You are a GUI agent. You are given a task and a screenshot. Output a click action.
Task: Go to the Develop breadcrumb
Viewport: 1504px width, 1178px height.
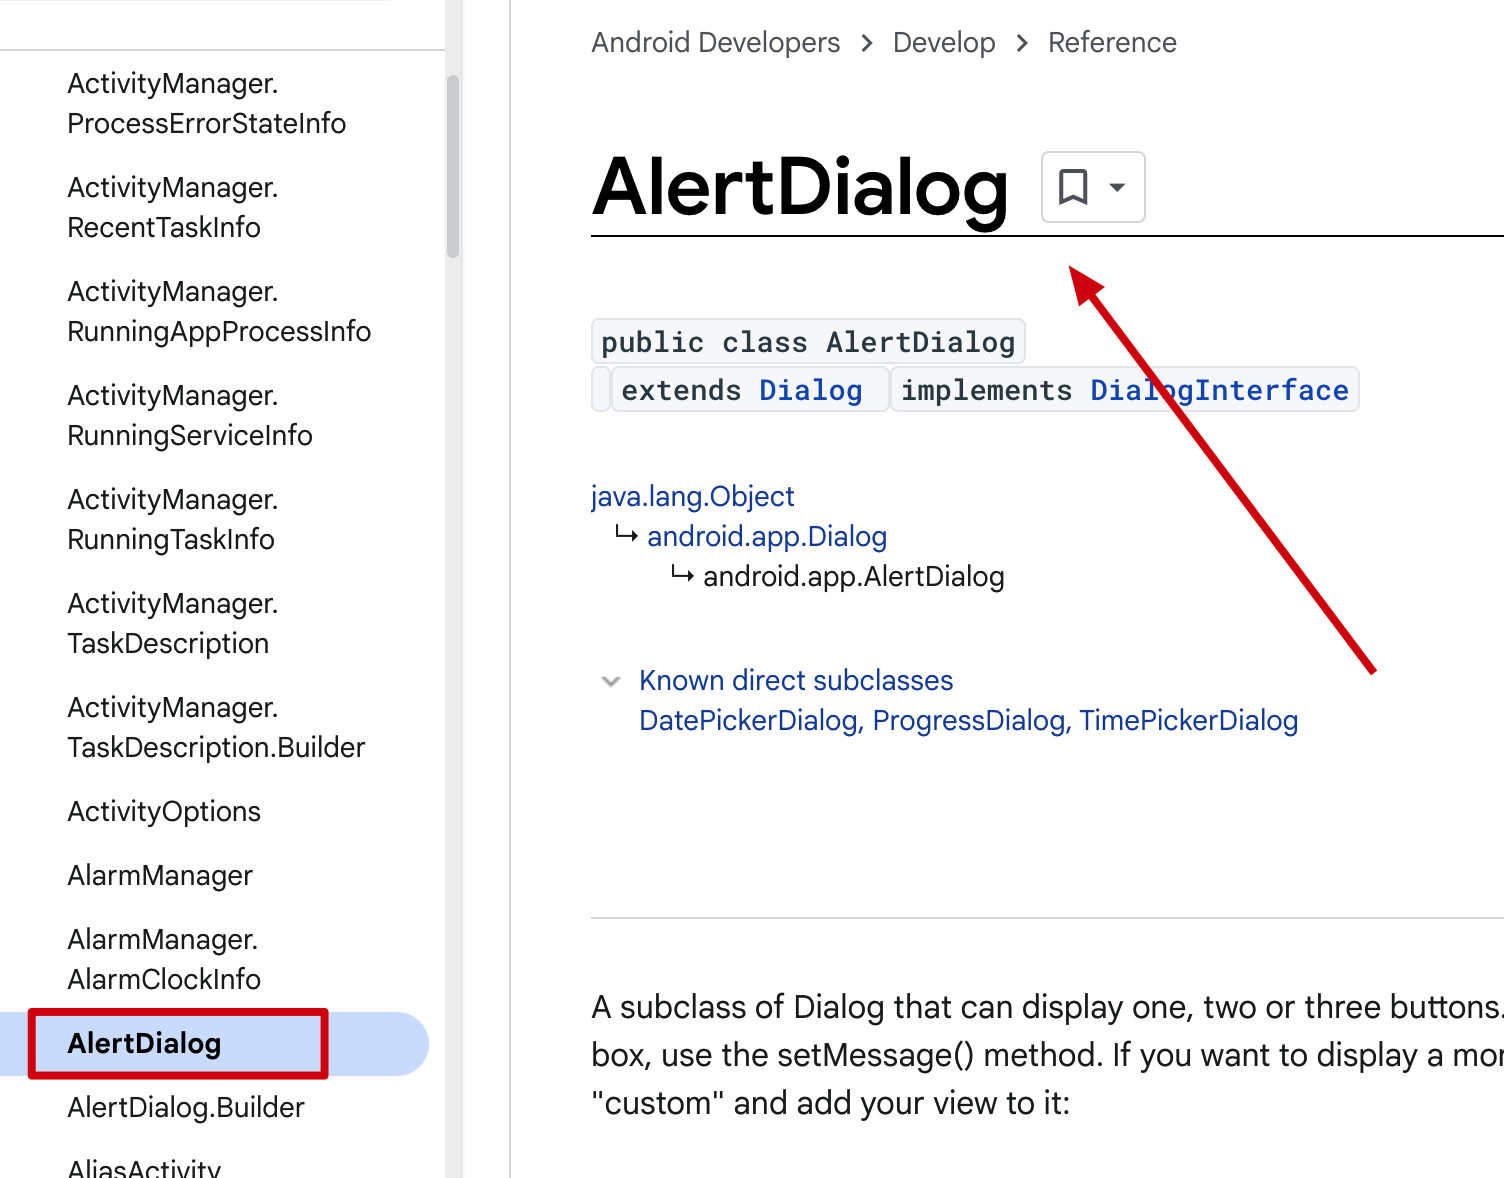click(944, 42)
